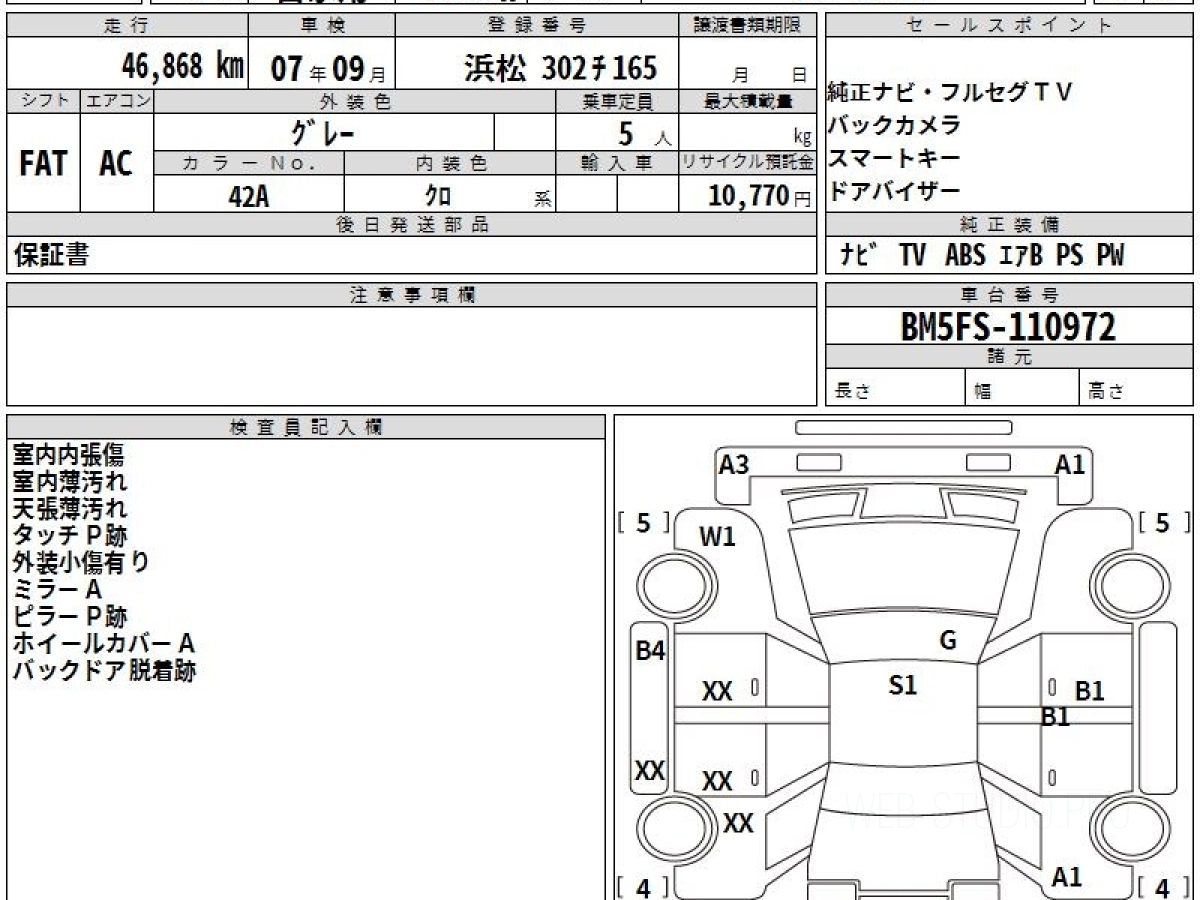Click ABS in the equipment row
1200x900 pixels.
965,256
